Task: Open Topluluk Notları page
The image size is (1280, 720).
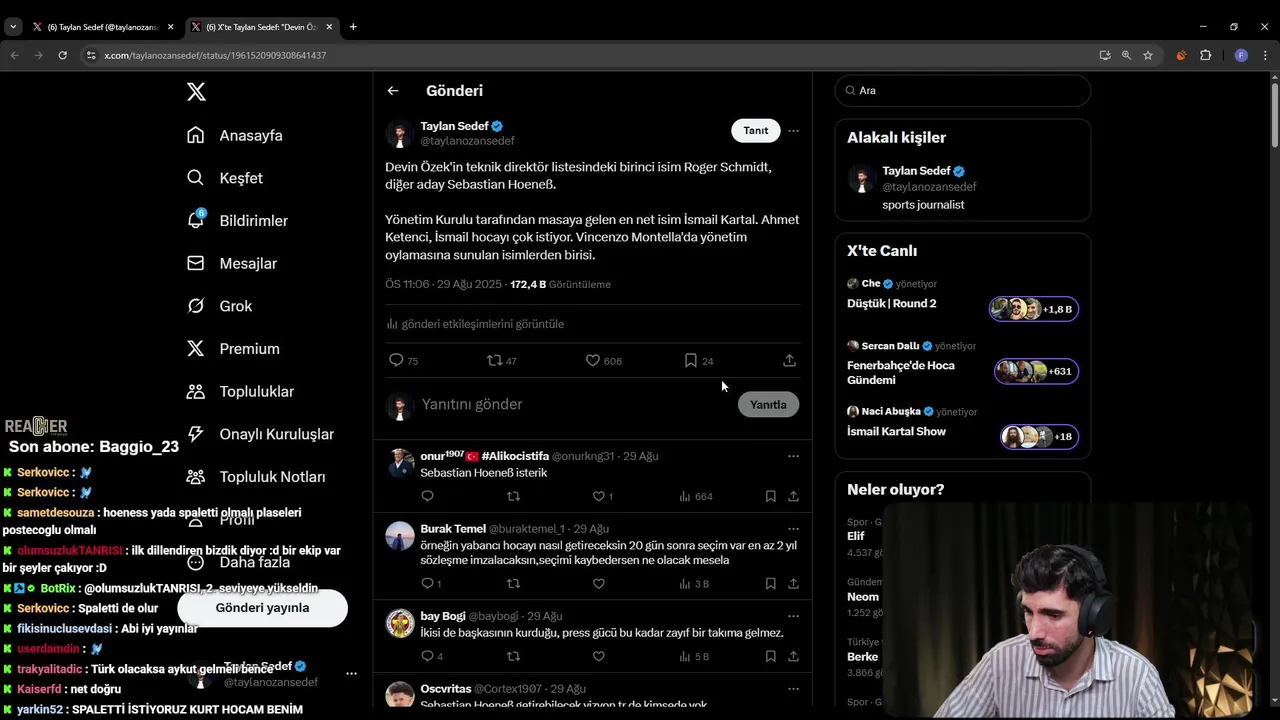Action: (x=256, y=477)
